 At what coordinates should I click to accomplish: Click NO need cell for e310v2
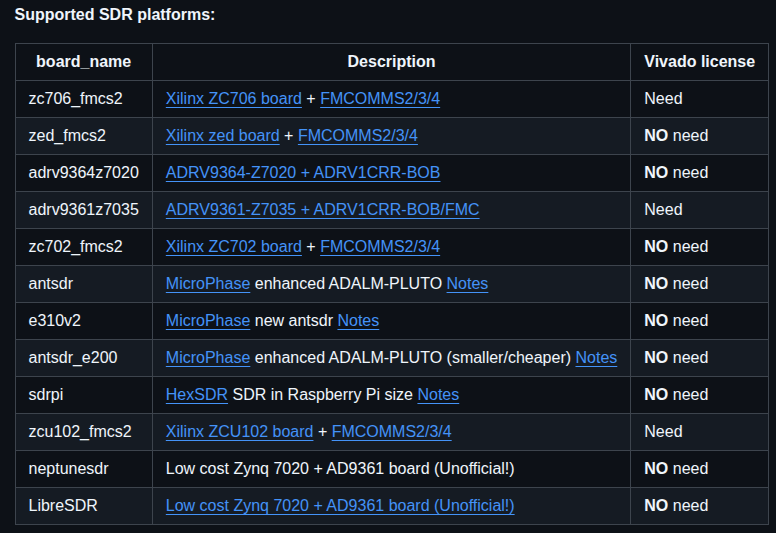coord(699,321)
